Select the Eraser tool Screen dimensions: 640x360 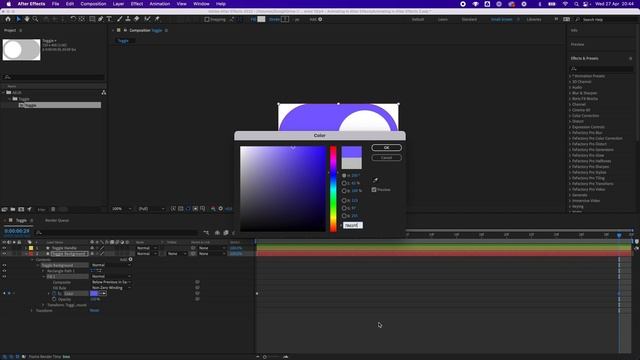(136, 19)
